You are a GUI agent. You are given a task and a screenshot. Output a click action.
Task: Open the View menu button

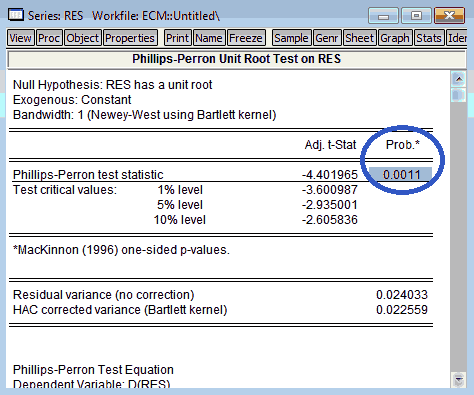pyautogui.click(x=21, y=38)
